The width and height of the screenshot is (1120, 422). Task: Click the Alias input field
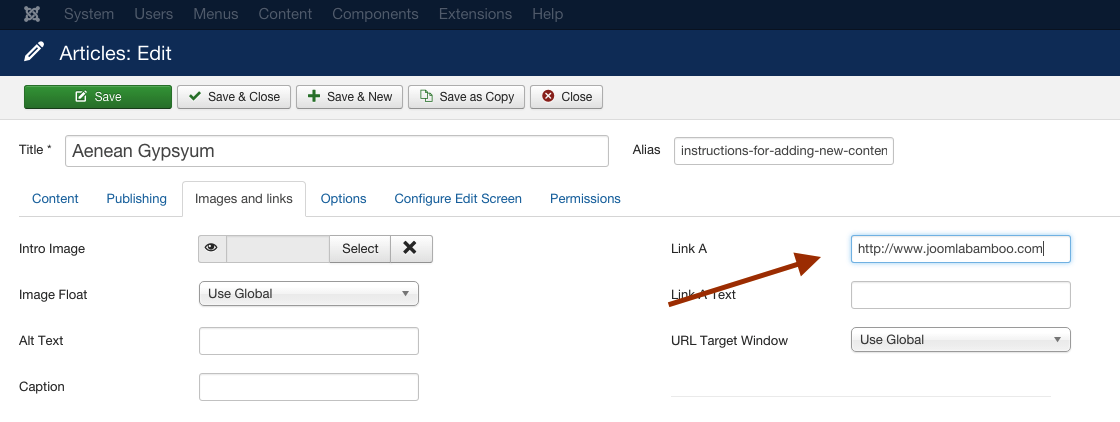coord(784,151)
